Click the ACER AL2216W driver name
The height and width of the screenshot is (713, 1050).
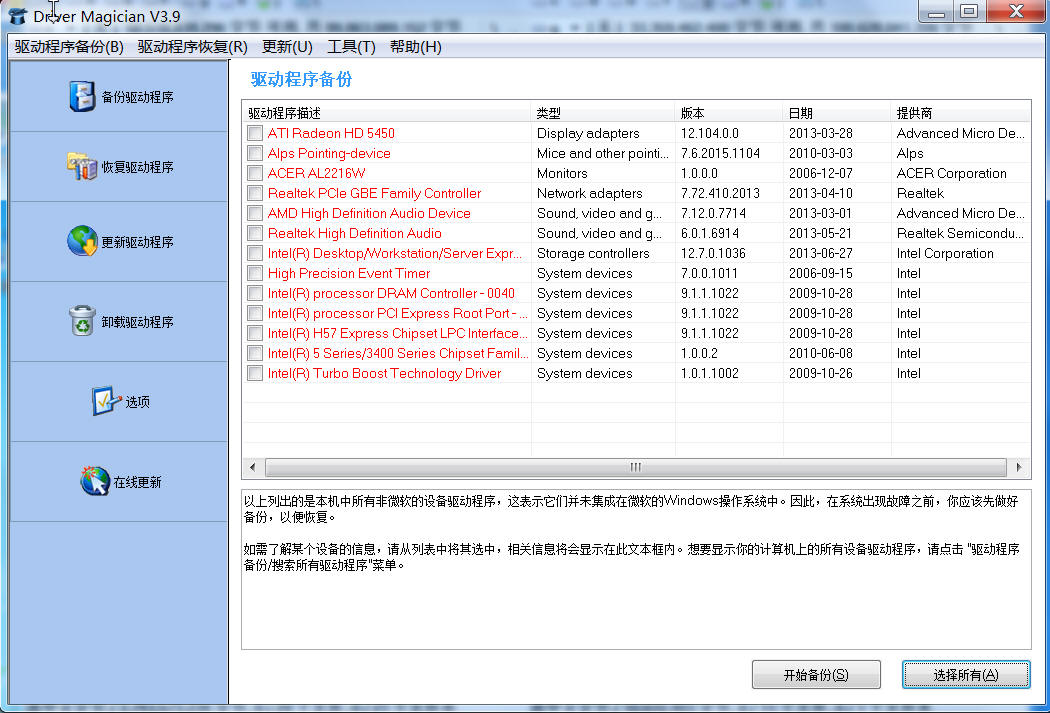[317, 173]
